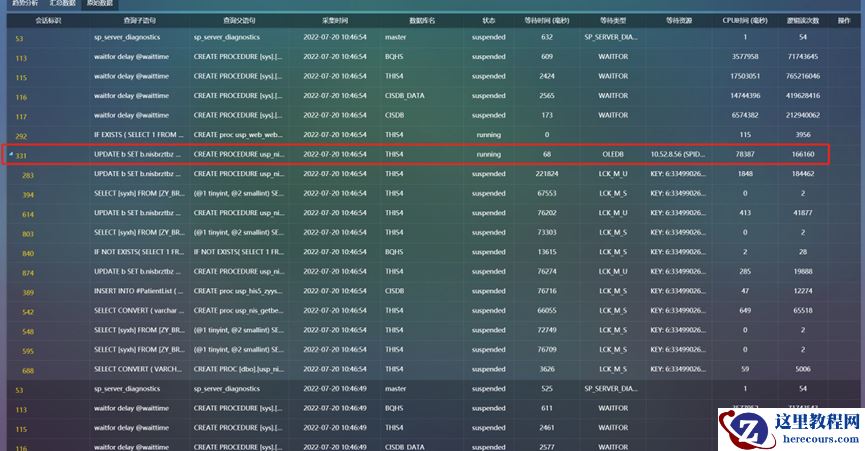Sort by the 等待时间 (毫秒) column header
The width and height of the screenshot is (865, 451).
click(x=547, y=19)
